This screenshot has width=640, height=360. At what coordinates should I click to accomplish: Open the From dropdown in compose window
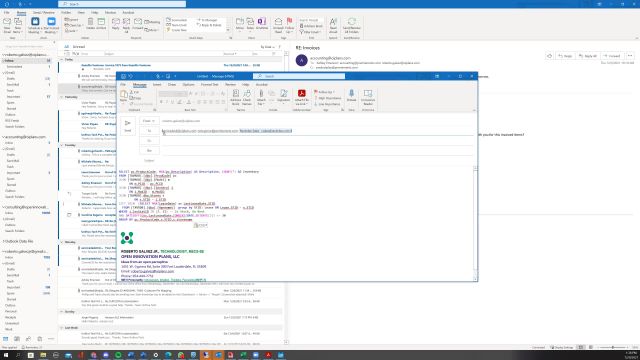pyautogui.click(x=149, y=121)
